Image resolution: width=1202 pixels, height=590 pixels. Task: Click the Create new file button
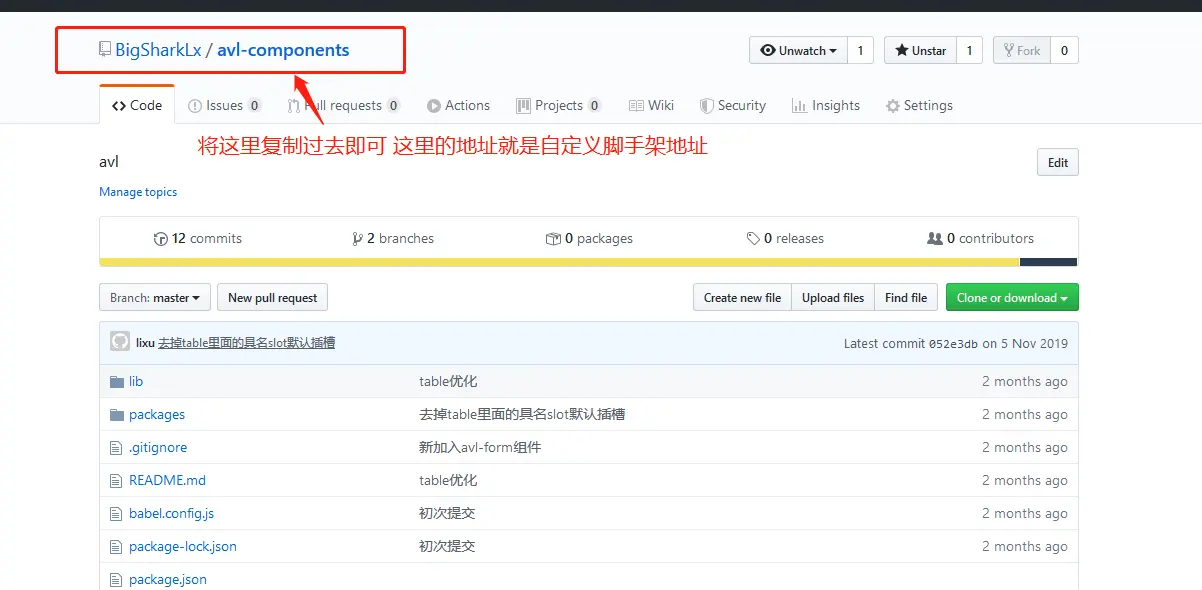[742, 297]
